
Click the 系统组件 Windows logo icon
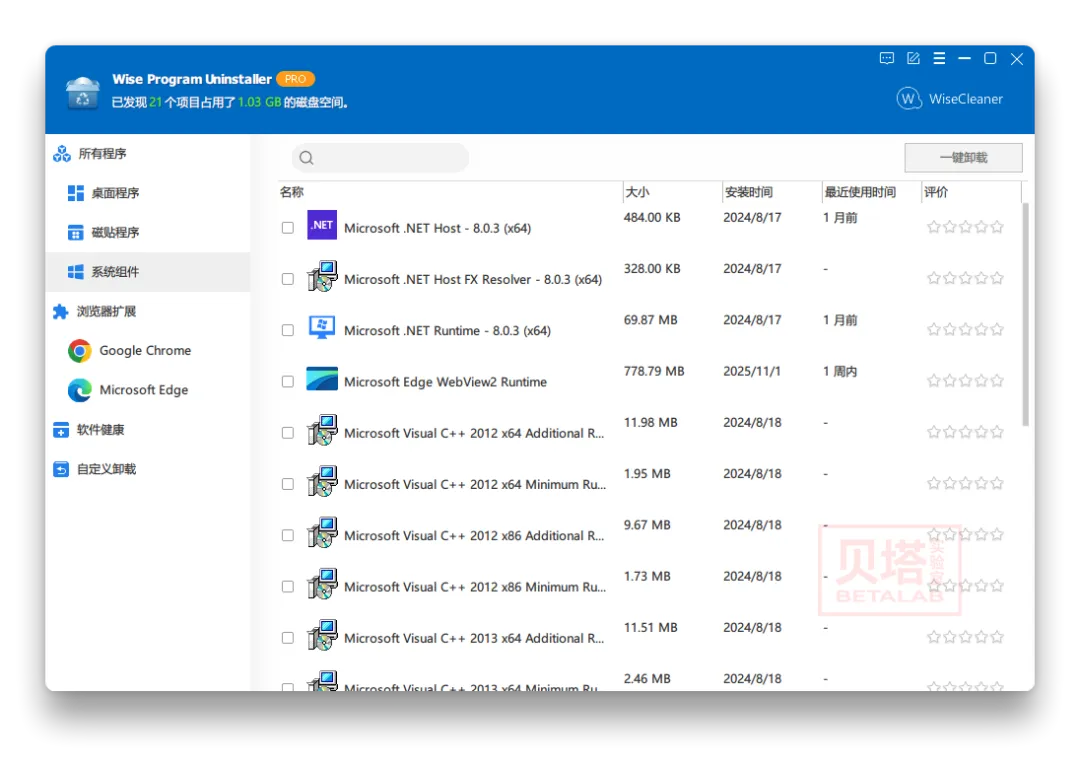click(76, 272)
